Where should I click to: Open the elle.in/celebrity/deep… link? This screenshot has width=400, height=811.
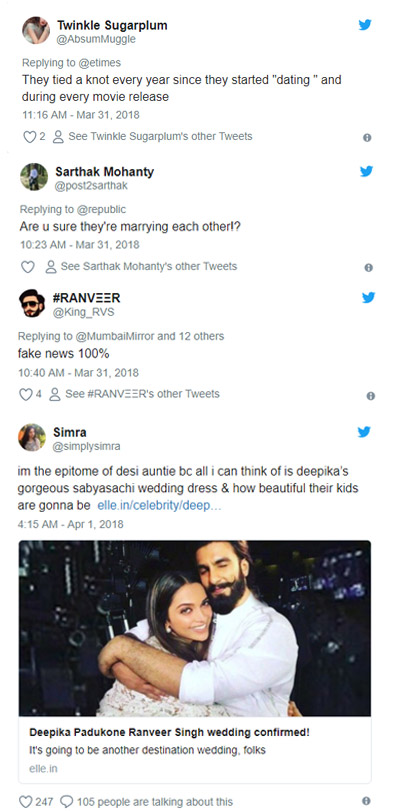159,505
